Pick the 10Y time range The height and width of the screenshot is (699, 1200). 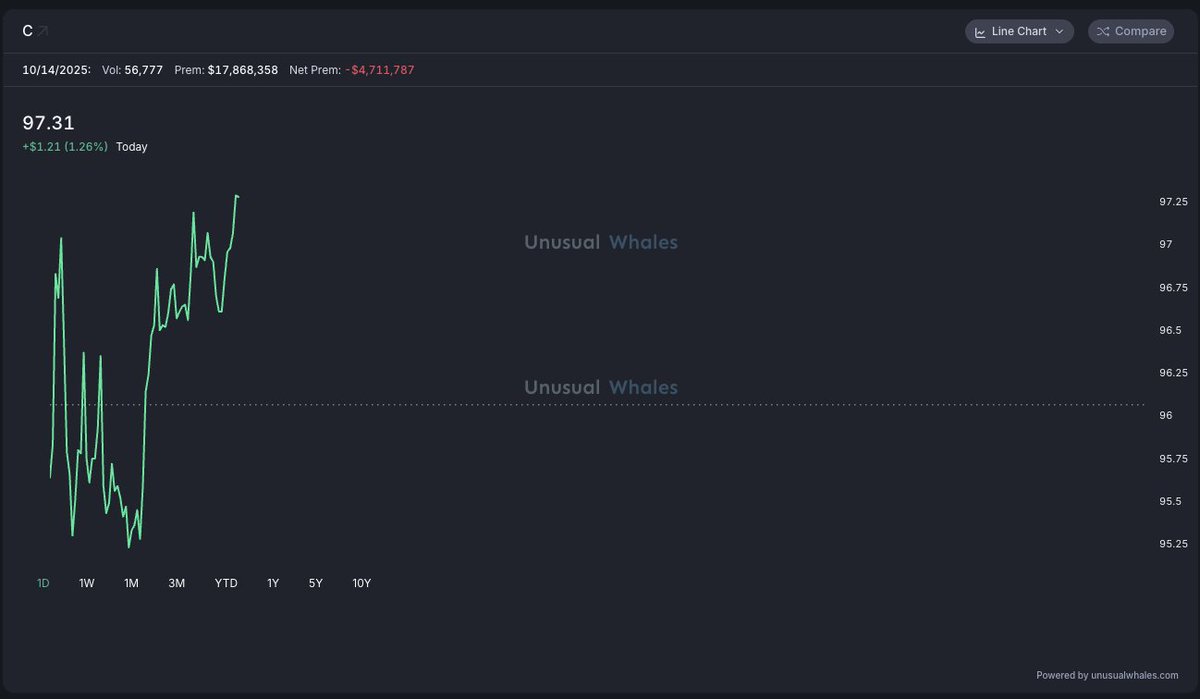[362, 583]
